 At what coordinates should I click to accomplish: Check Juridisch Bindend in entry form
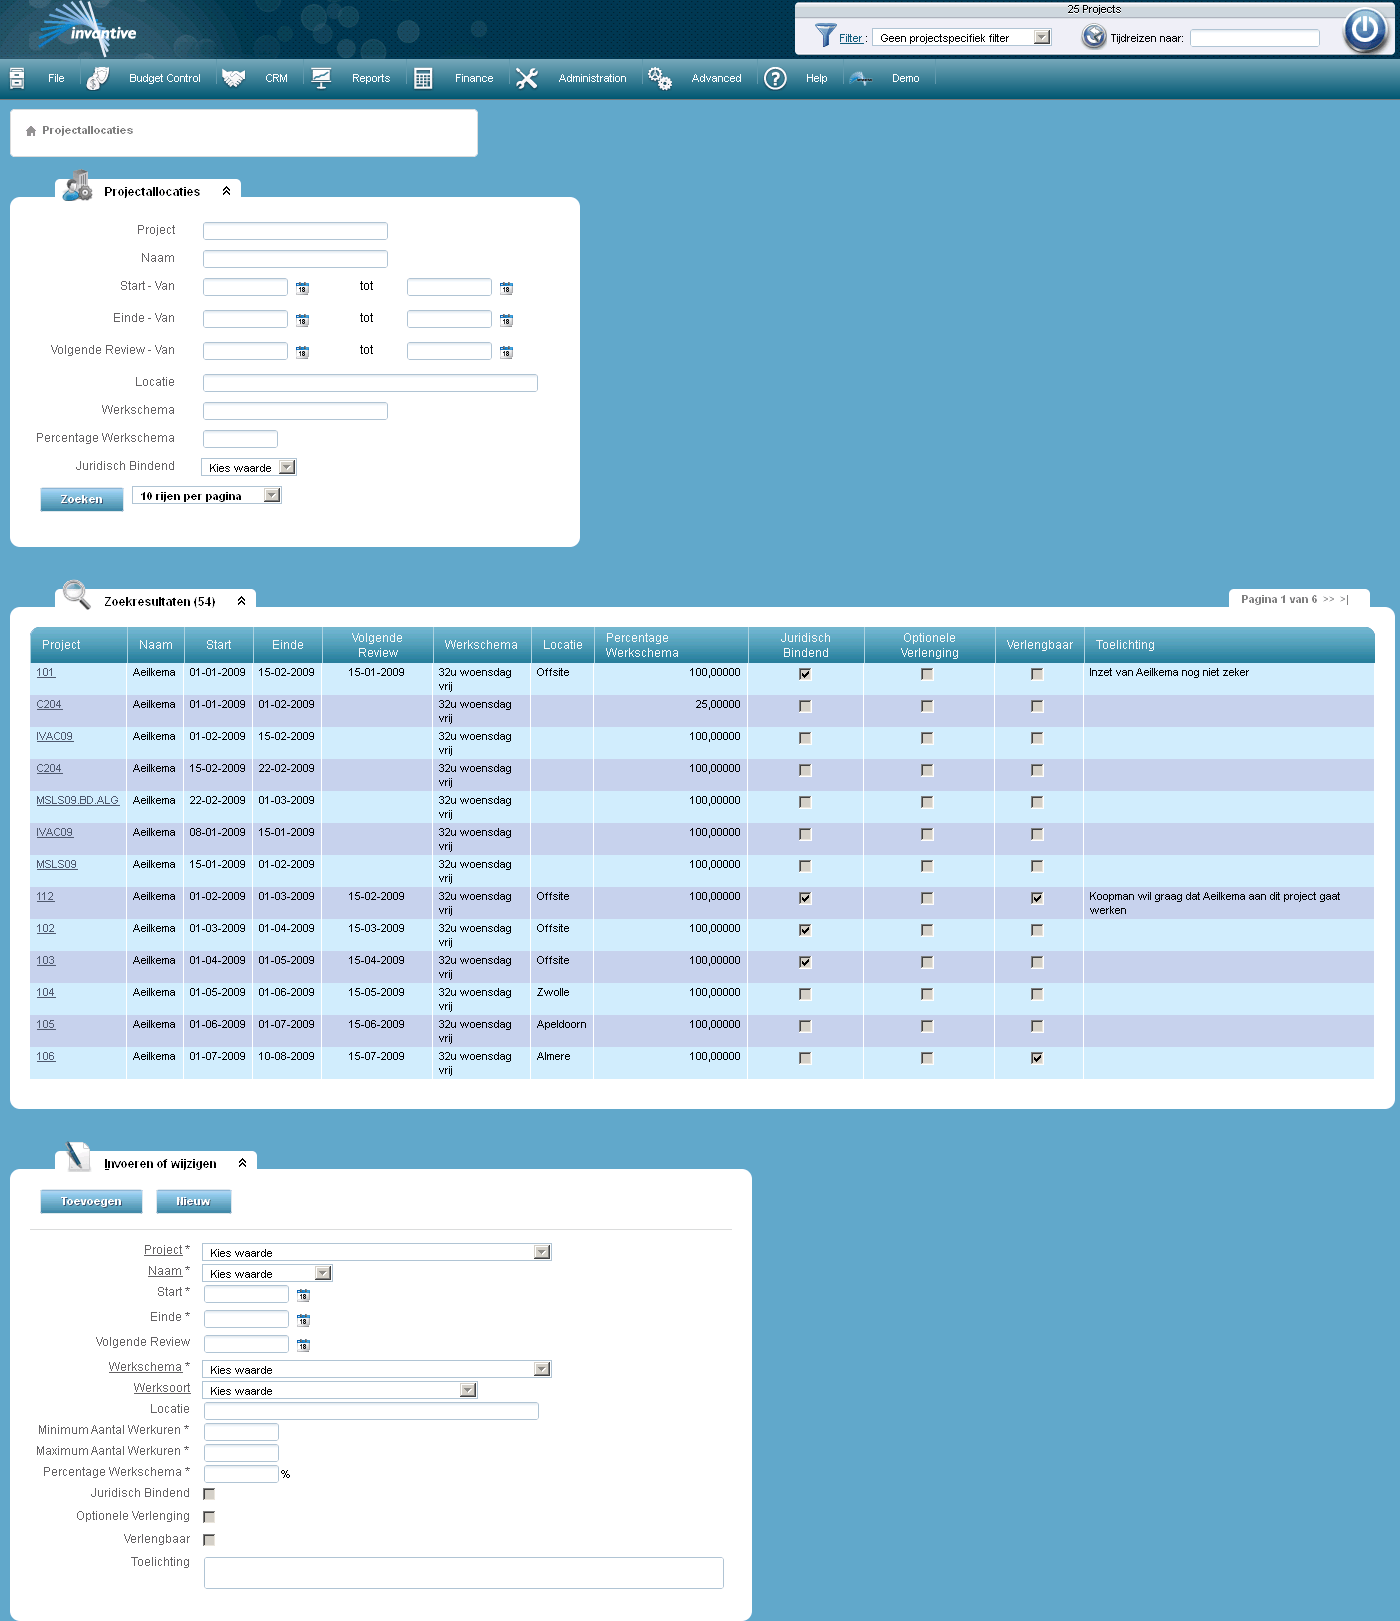(209, 1494)
